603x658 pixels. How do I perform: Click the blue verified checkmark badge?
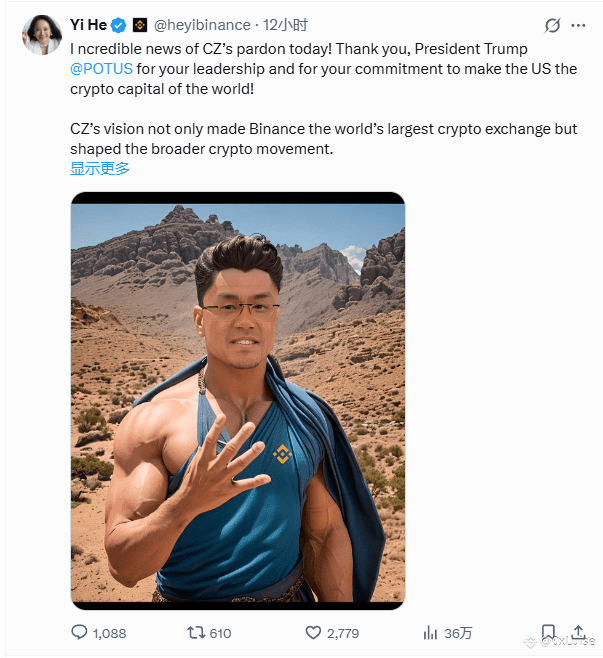coord(118,26)
